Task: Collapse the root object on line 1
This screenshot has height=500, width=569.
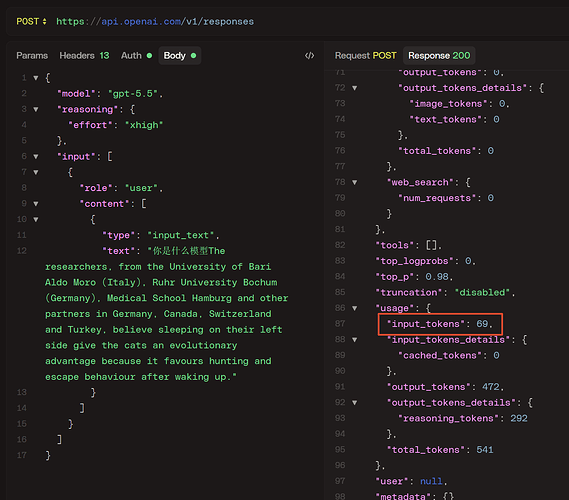Action: point(36,78)
